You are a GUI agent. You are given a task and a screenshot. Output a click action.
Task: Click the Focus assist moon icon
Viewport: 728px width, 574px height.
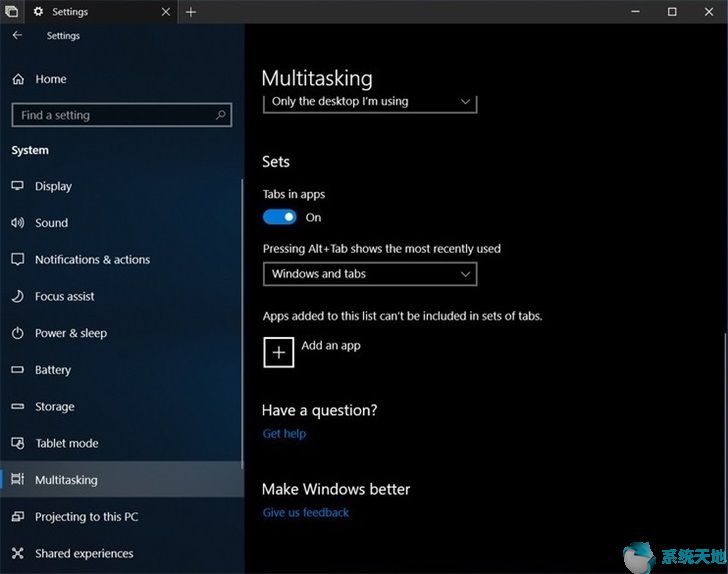click(18, 296)
